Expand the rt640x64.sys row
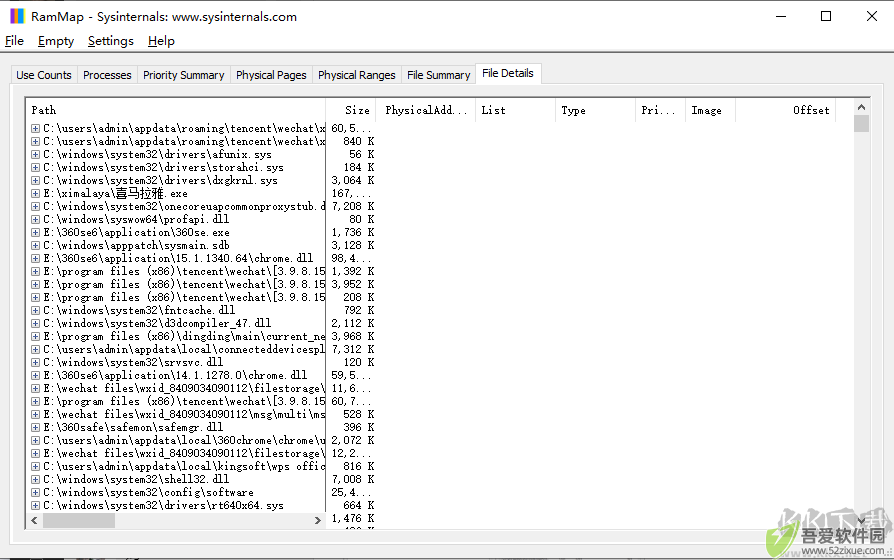The image size is (894, 560). [x=35, y=505]
